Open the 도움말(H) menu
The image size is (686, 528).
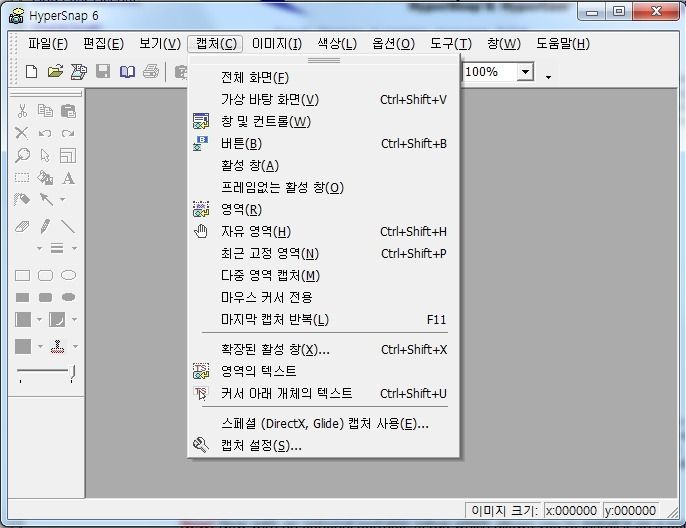pos(563,44)
